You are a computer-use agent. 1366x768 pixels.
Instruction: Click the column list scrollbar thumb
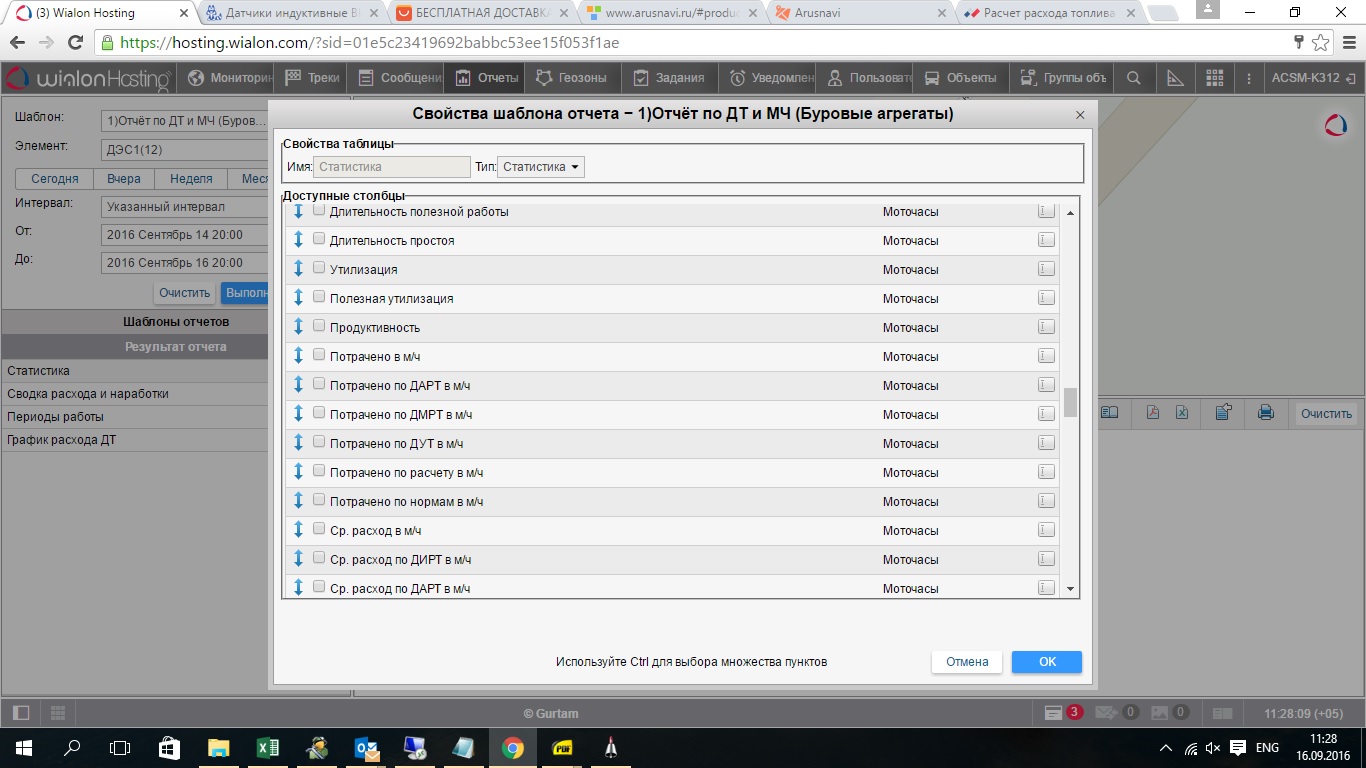click(x=1070, y=402)
